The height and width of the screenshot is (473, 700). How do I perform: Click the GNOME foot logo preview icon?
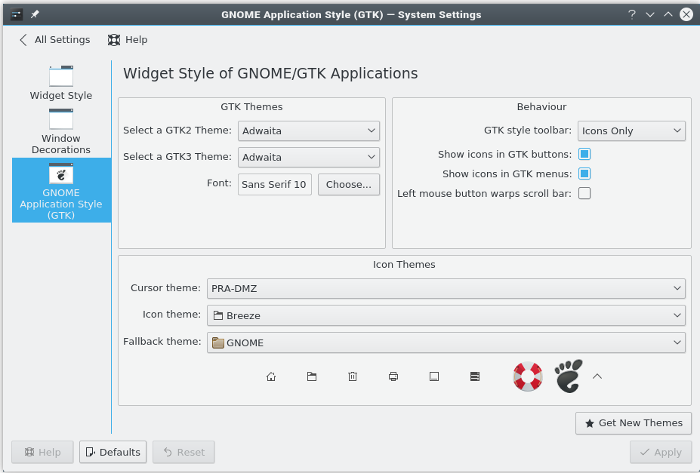point(568,376)
